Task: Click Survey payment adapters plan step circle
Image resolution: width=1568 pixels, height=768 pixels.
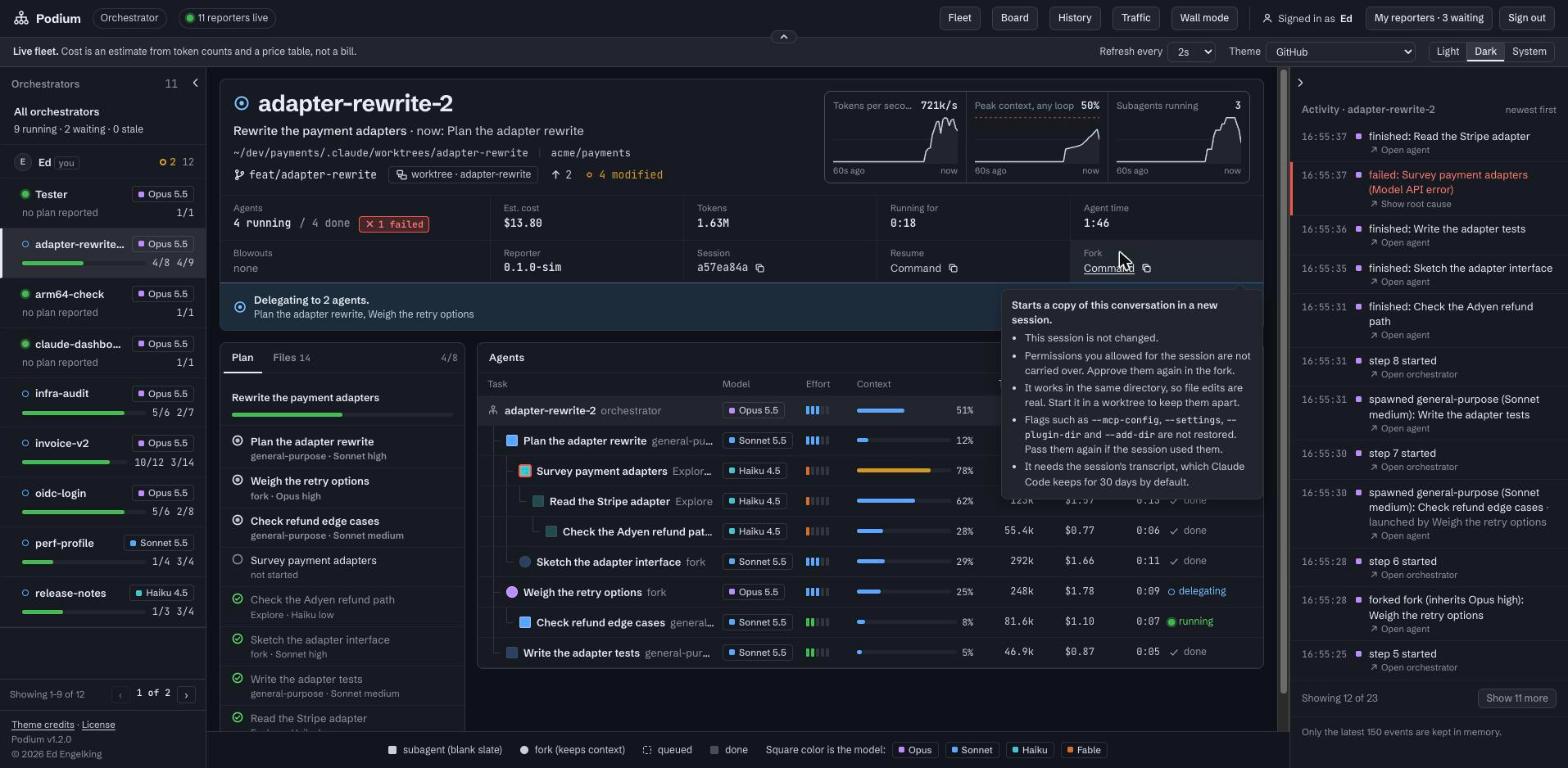Action: point(237,560)
